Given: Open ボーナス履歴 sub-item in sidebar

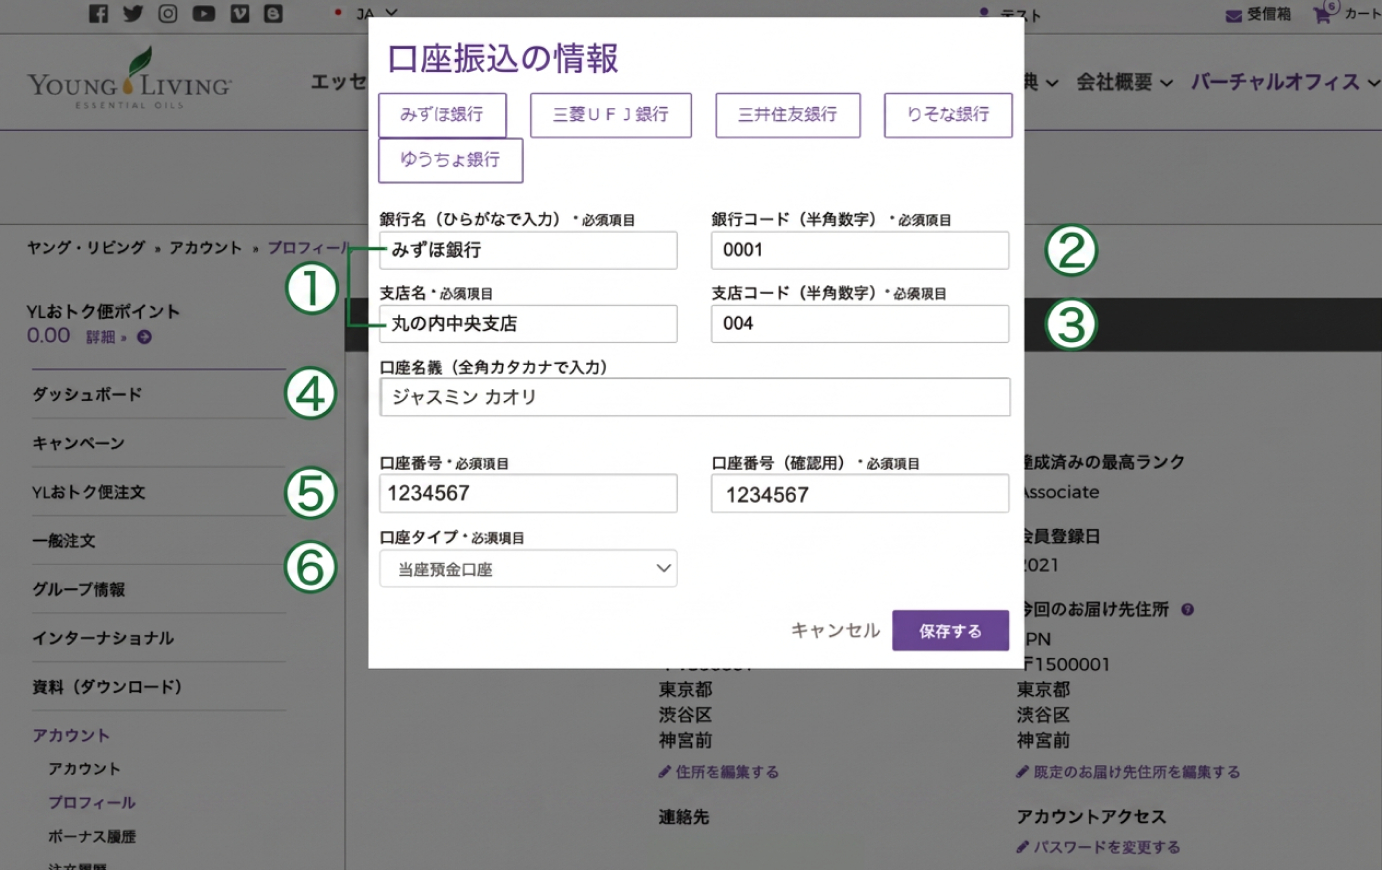Looking at the screenshot, I should point(92,836).
